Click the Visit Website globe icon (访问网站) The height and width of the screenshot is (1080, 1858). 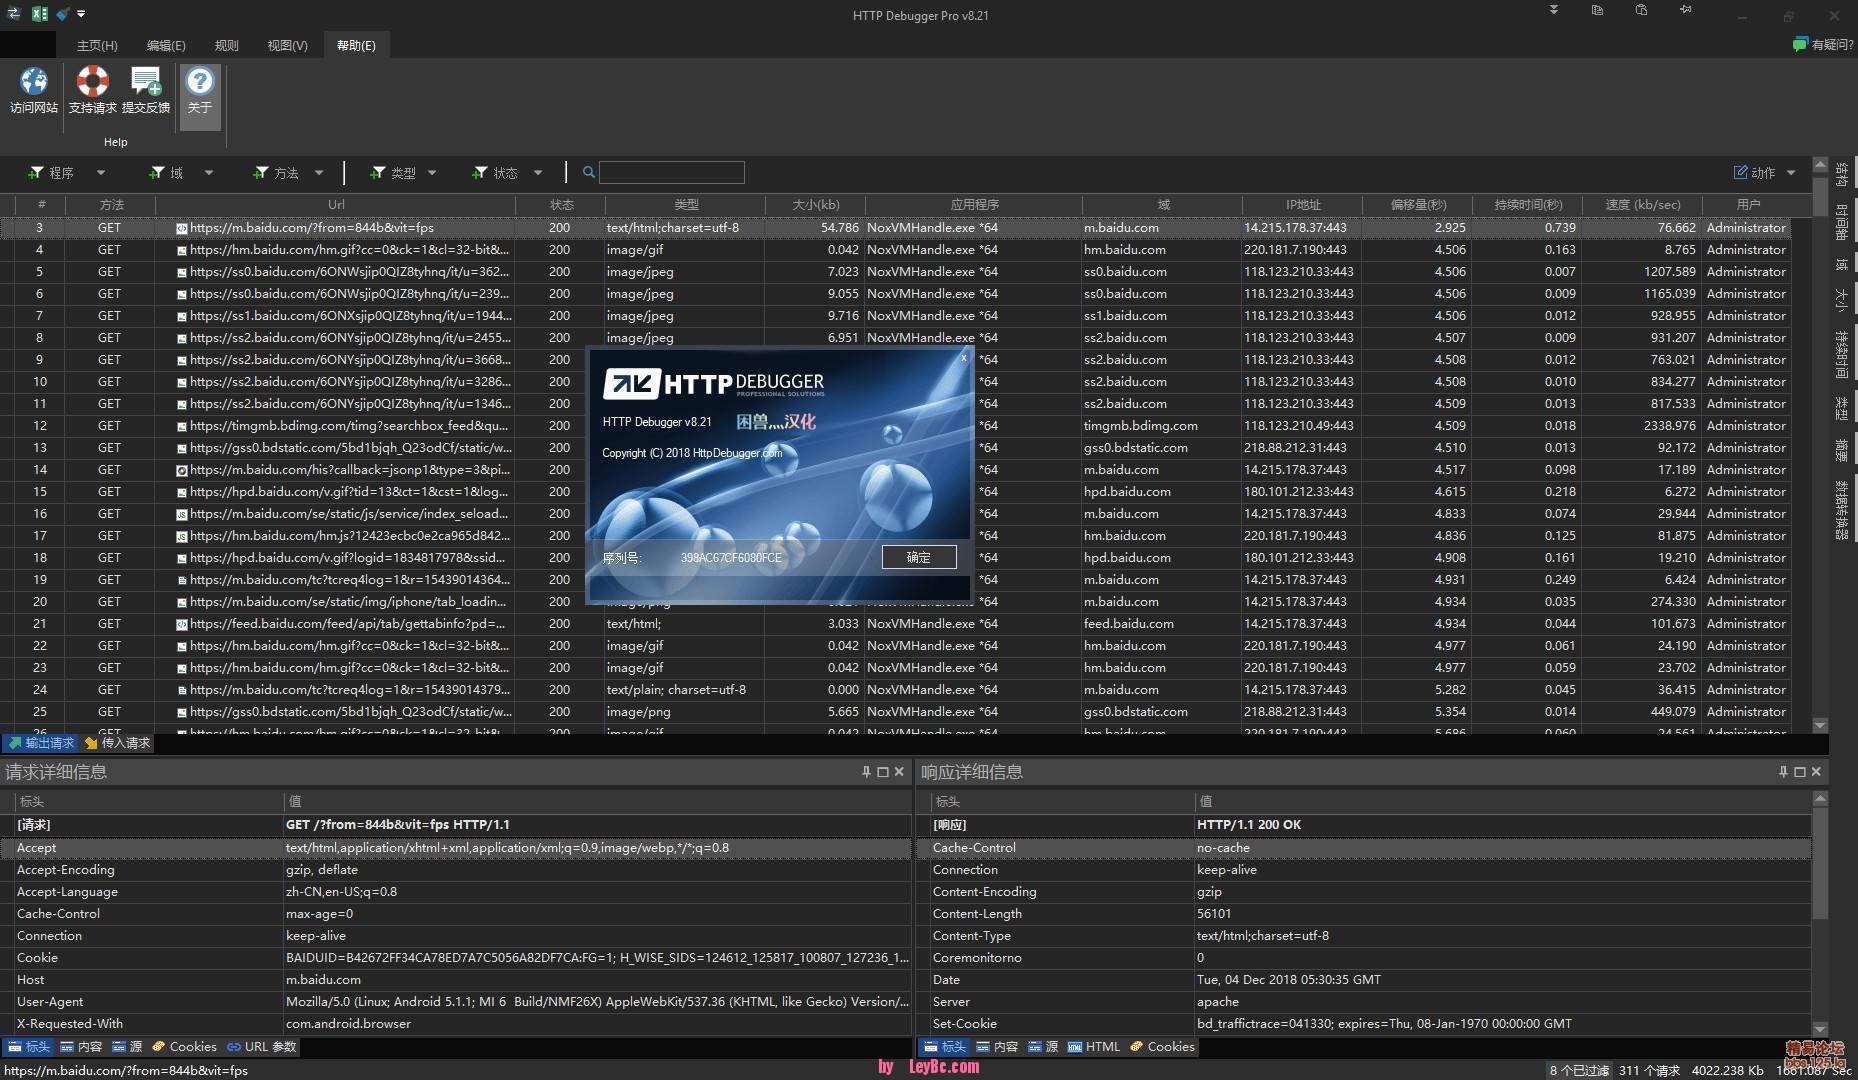(34, 82)
